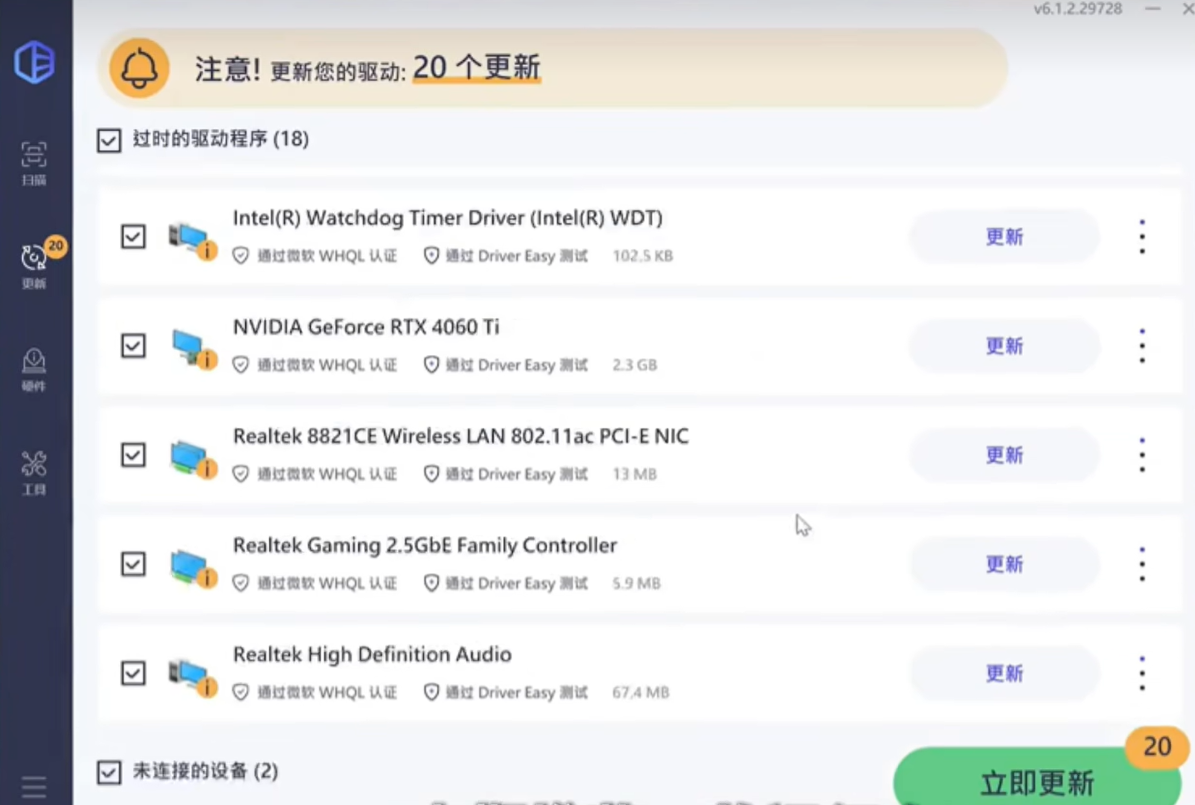
Task: Open the Update sidebar section with 20 badge
Action: pyautogui.click(x=34, y=265)
